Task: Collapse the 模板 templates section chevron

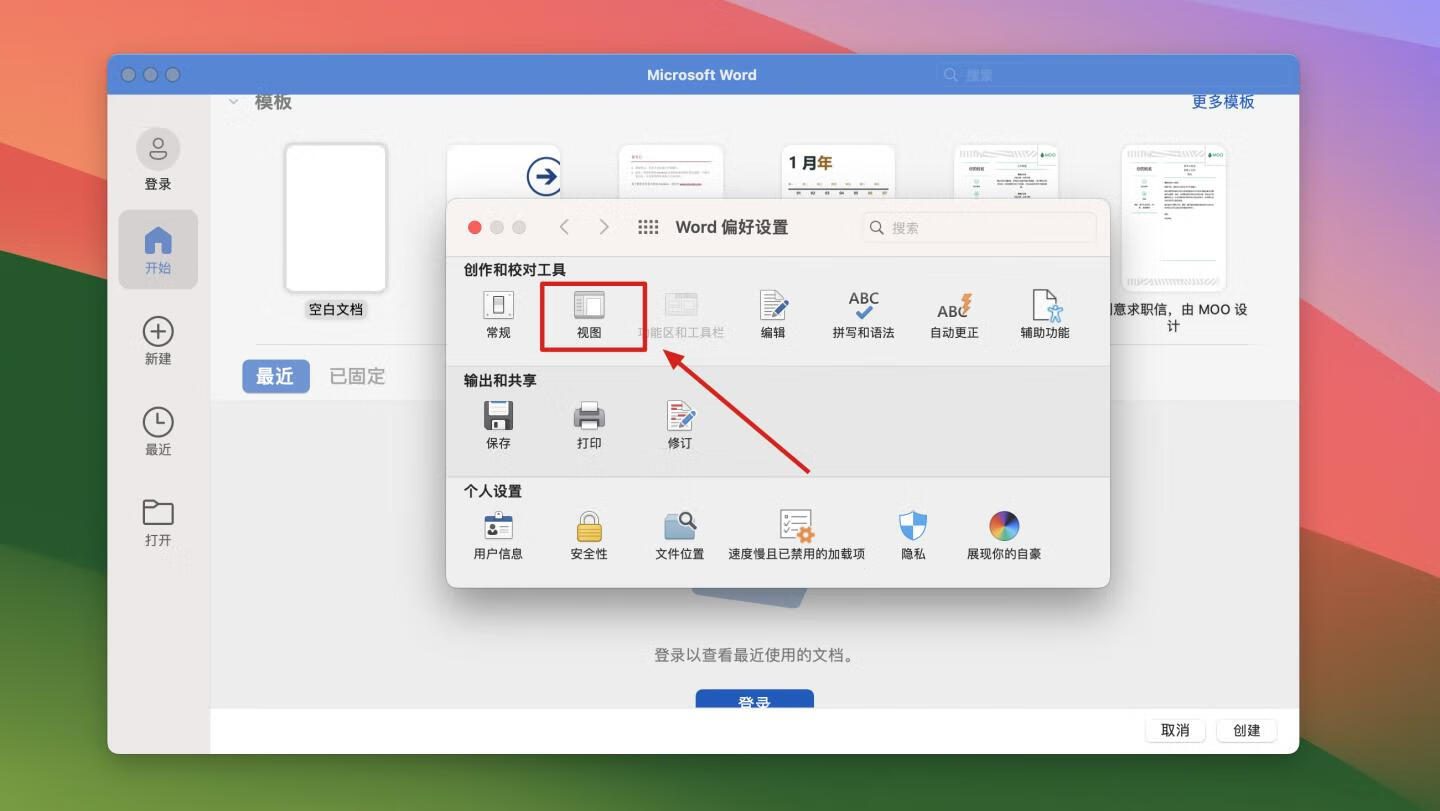Action: [x=233, y=102]
